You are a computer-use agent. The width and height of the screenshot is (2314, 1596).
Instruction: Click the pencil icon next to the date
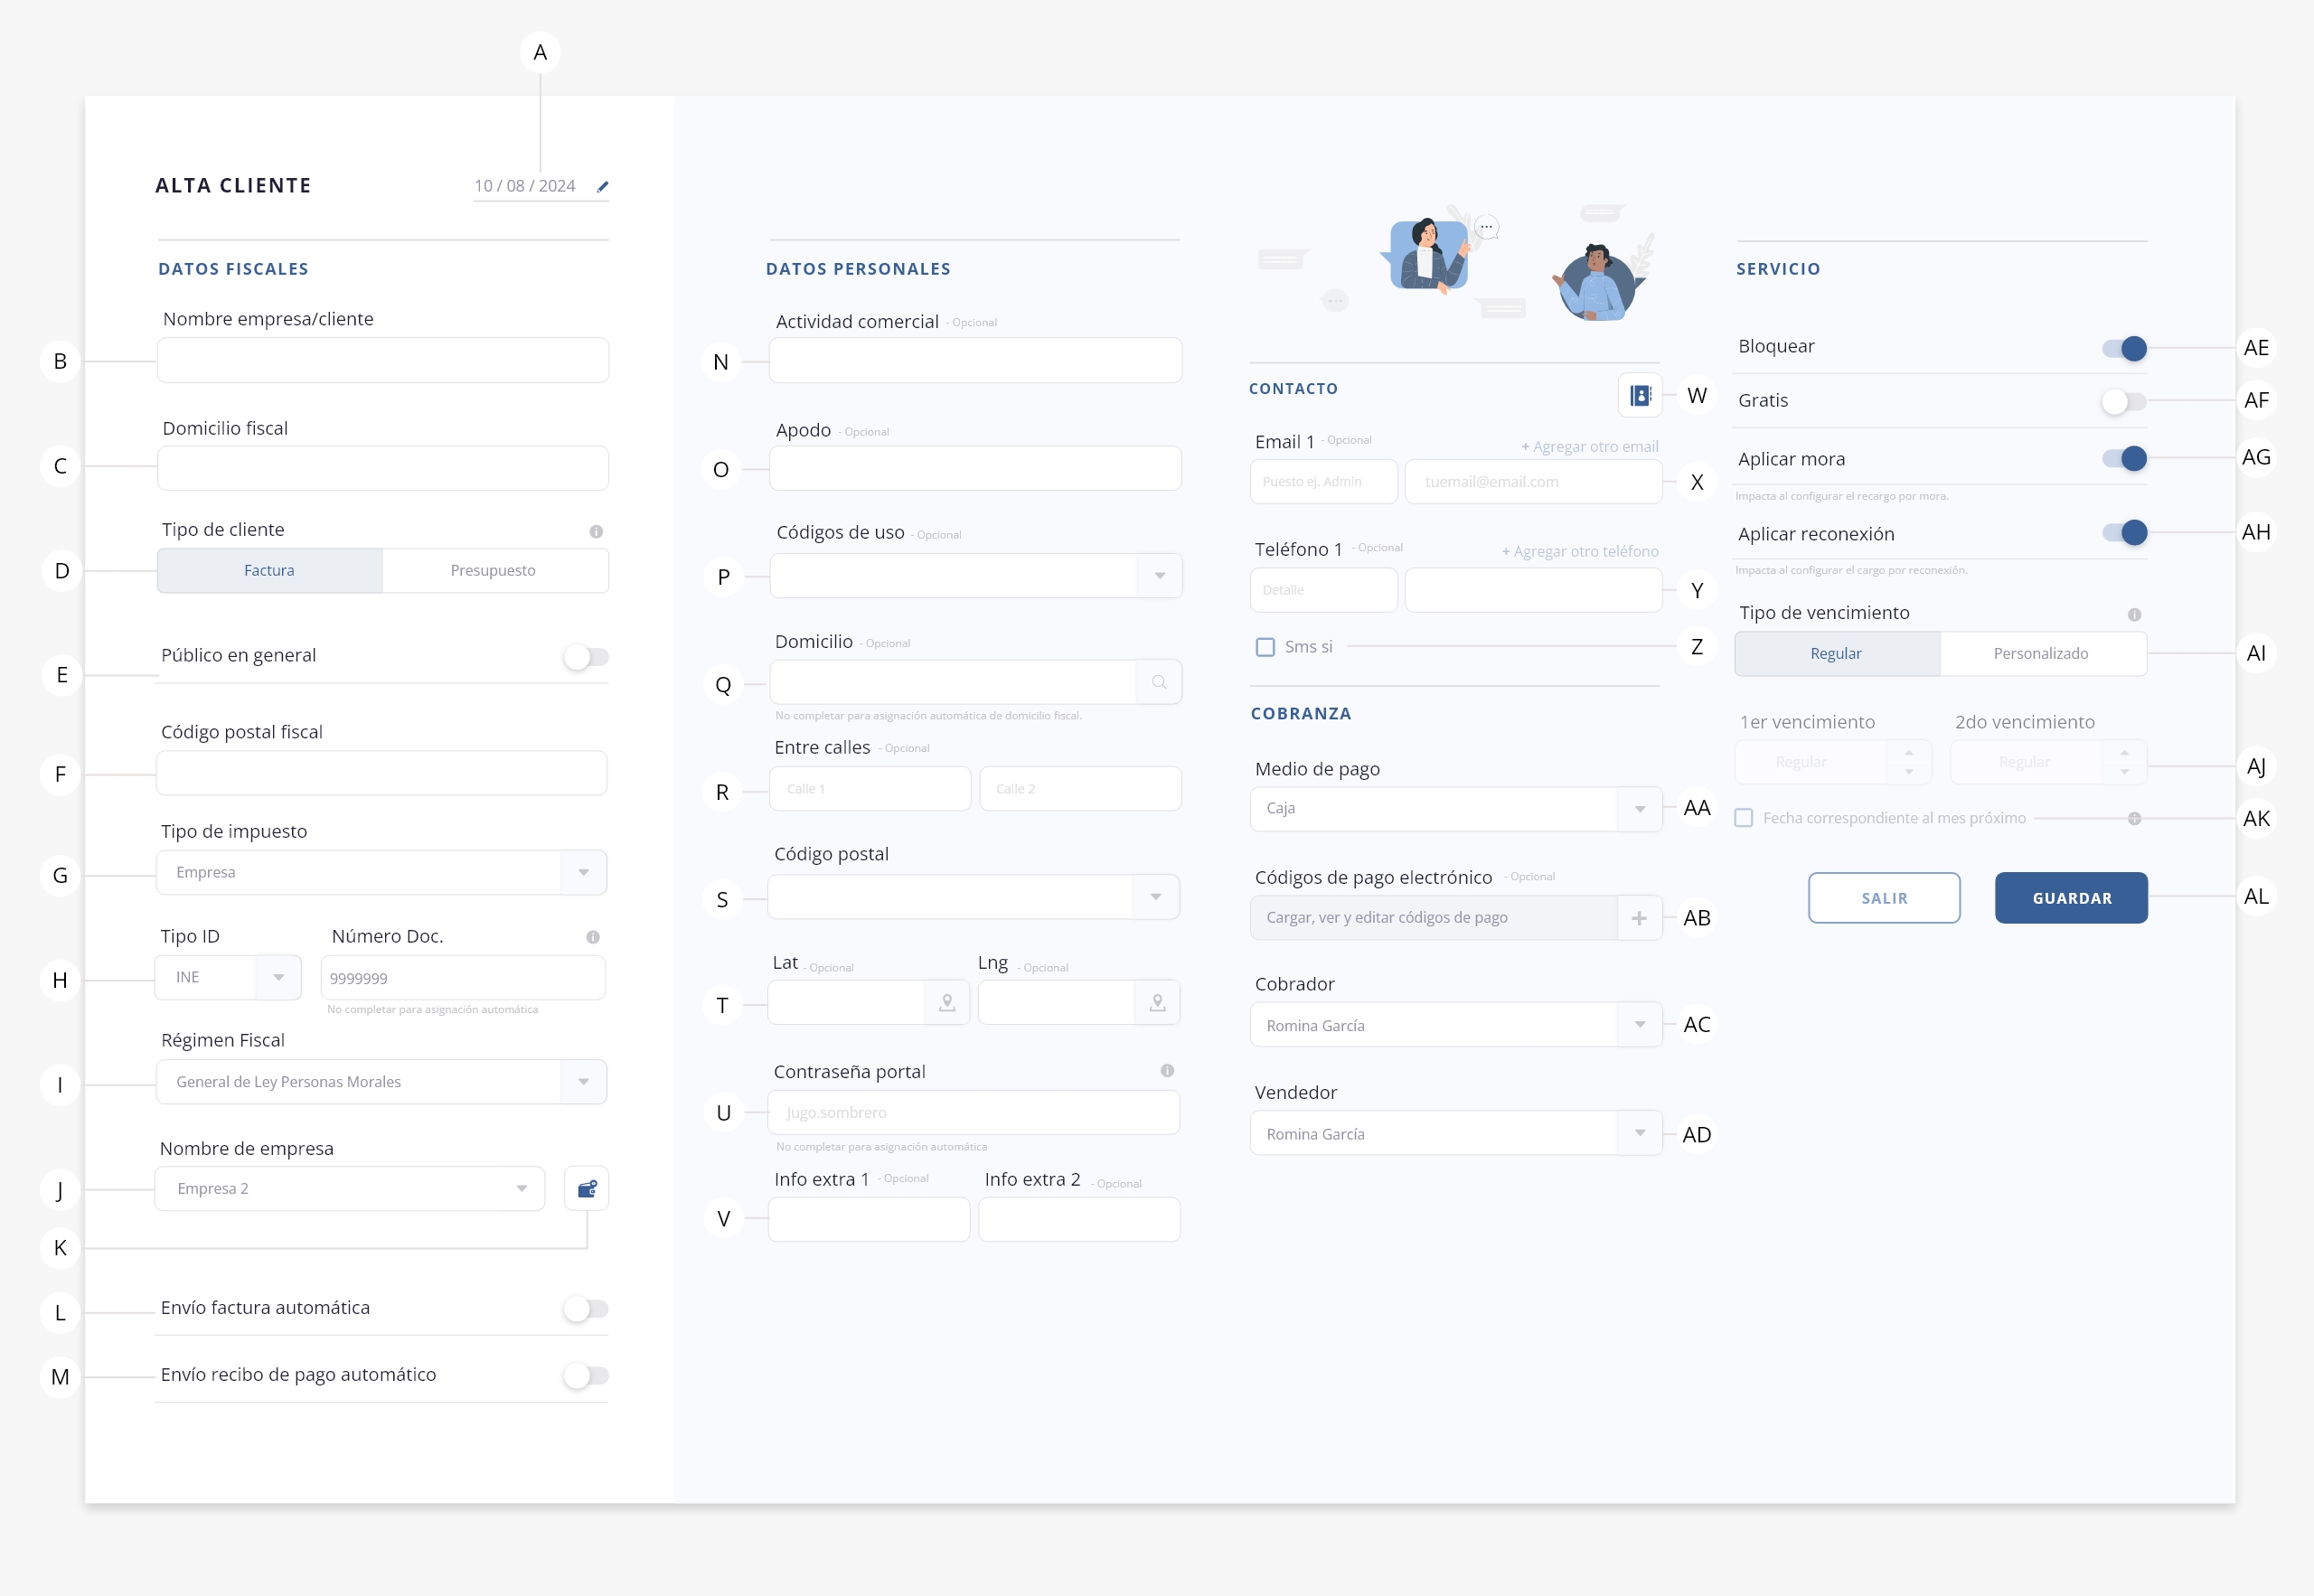pyautogui.click(x=602, y=186)
